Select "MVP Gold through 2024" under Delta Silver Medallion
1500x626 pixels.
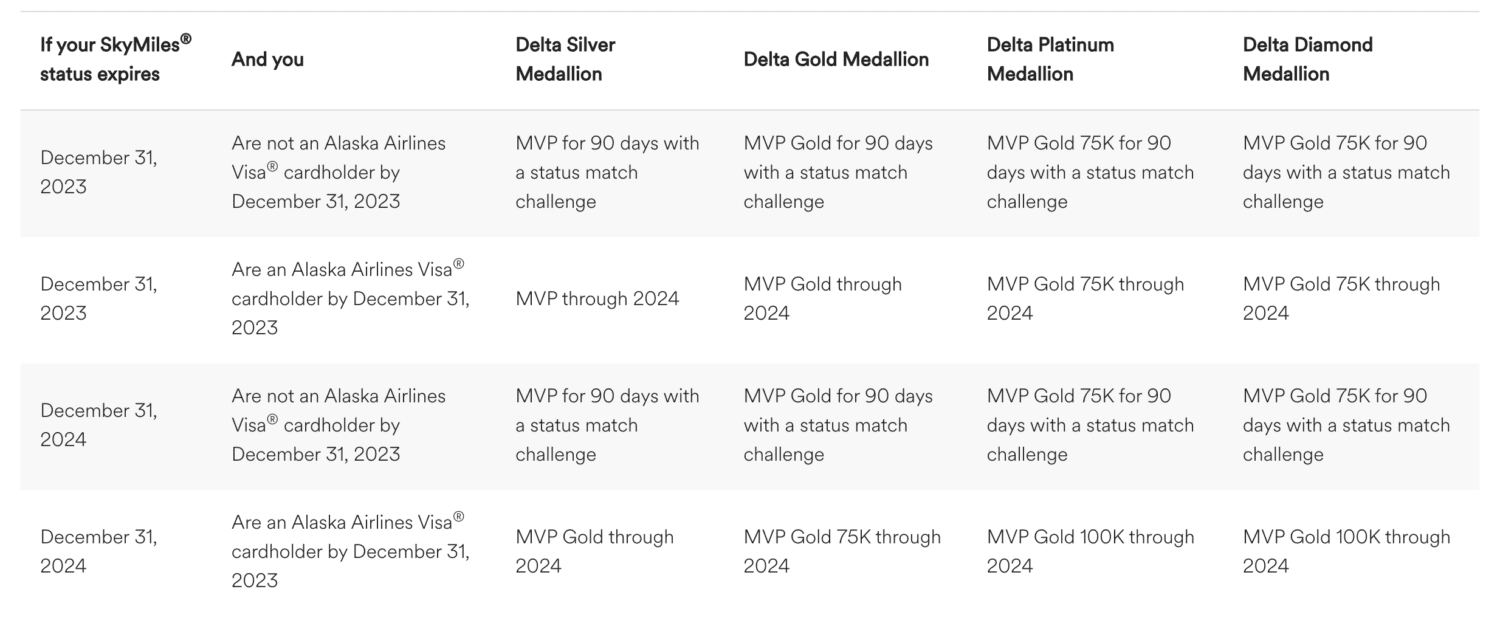594,551
